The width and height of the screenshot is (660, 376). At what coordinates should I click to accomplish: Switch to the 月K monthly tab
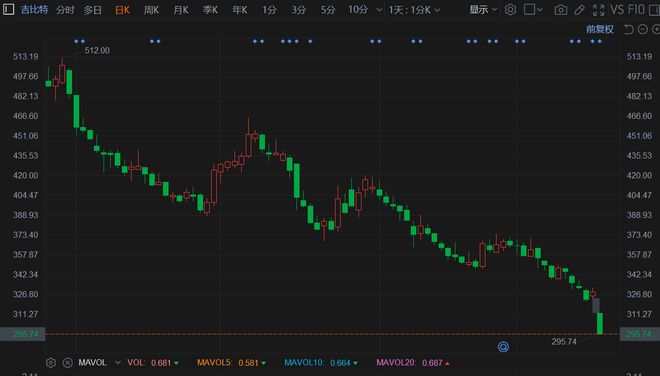click(x=181, y=10)
